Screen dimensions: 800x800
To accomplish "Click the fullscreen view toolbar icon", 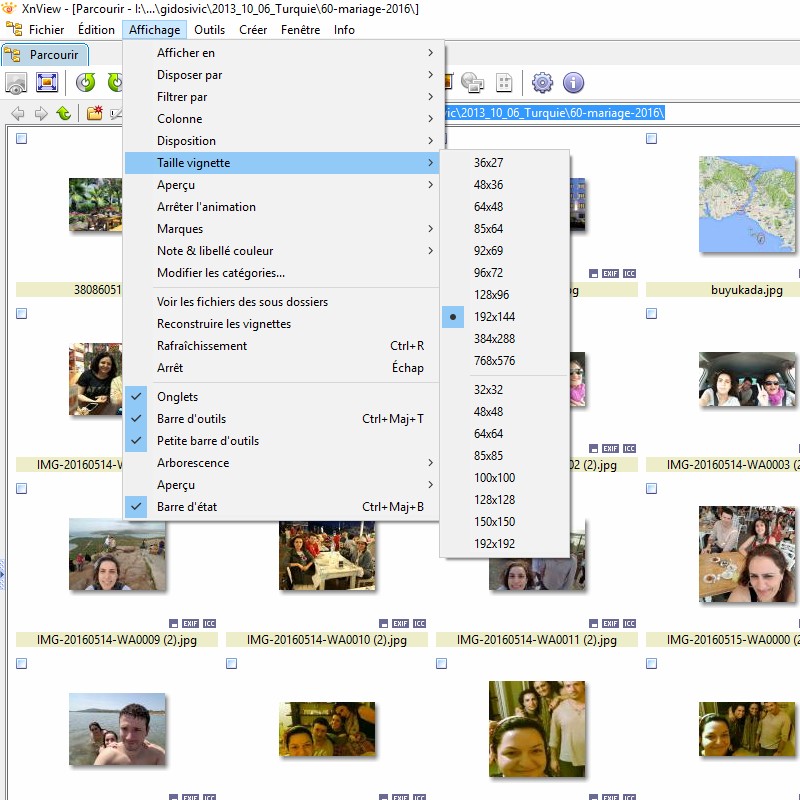I will [47, 83].
